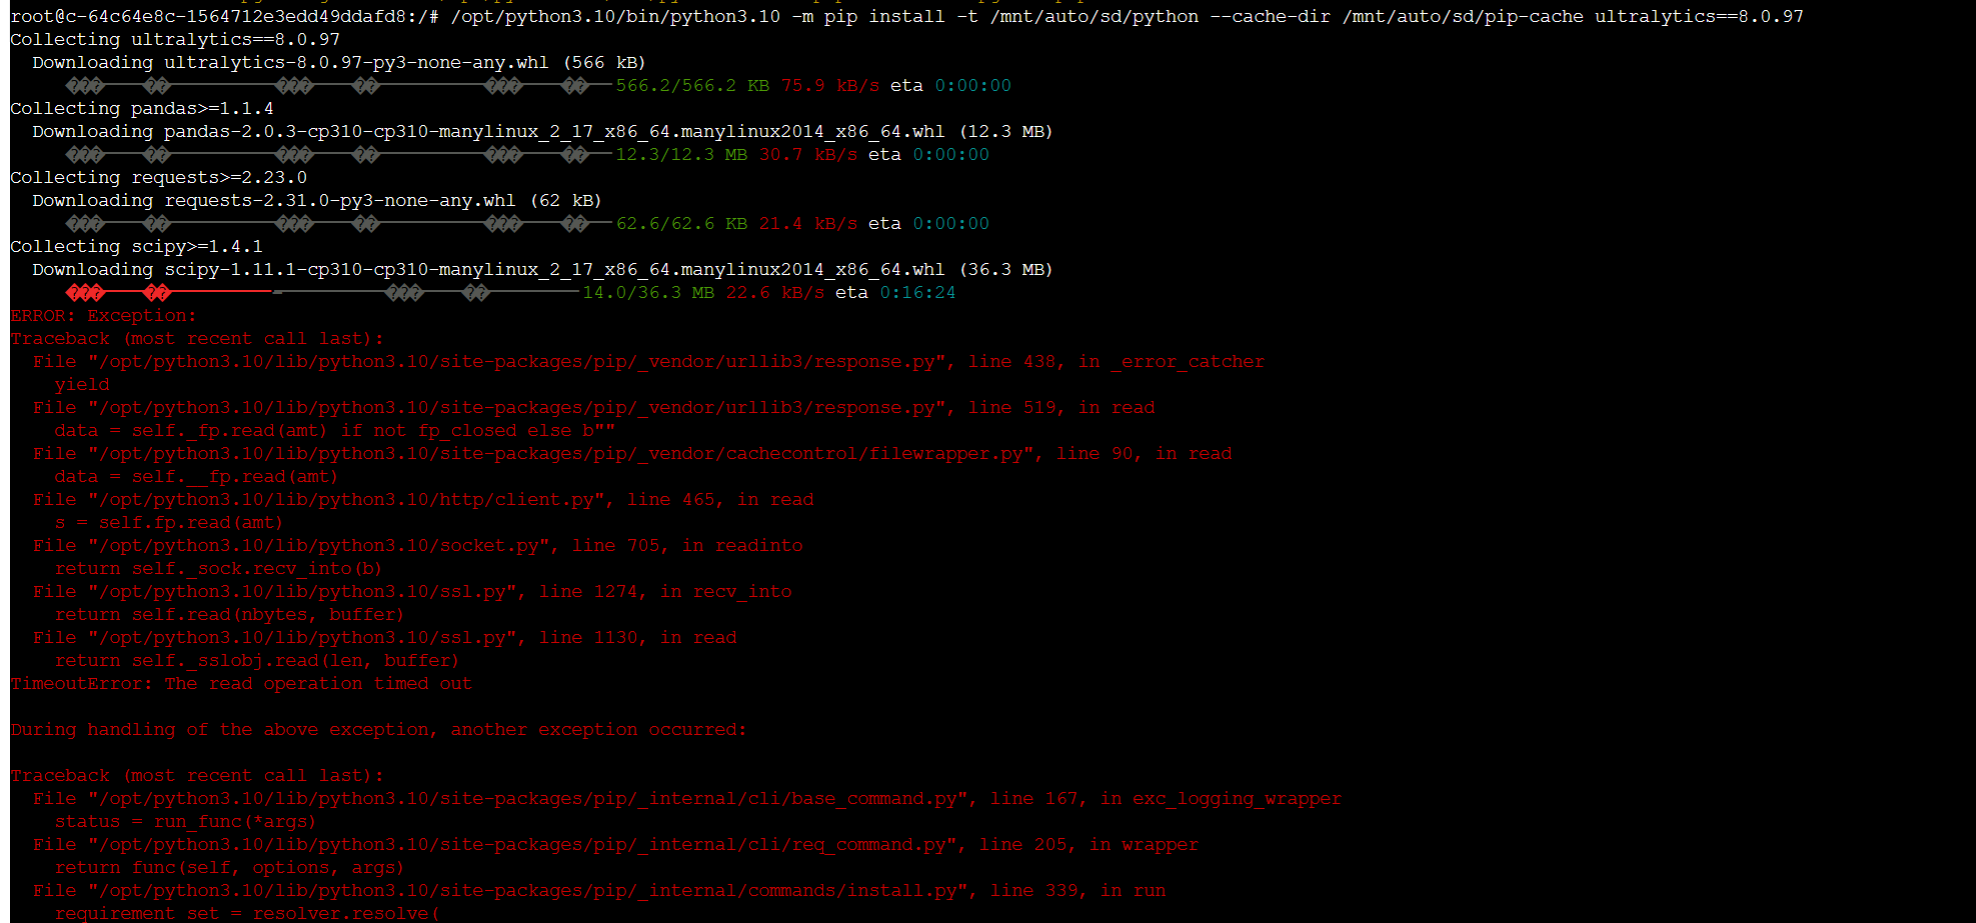Click the ssl.py line 1274 traceback entry
Viewport: 1976px width, 923px height.
pyautogui.click(x=412, y=591)
